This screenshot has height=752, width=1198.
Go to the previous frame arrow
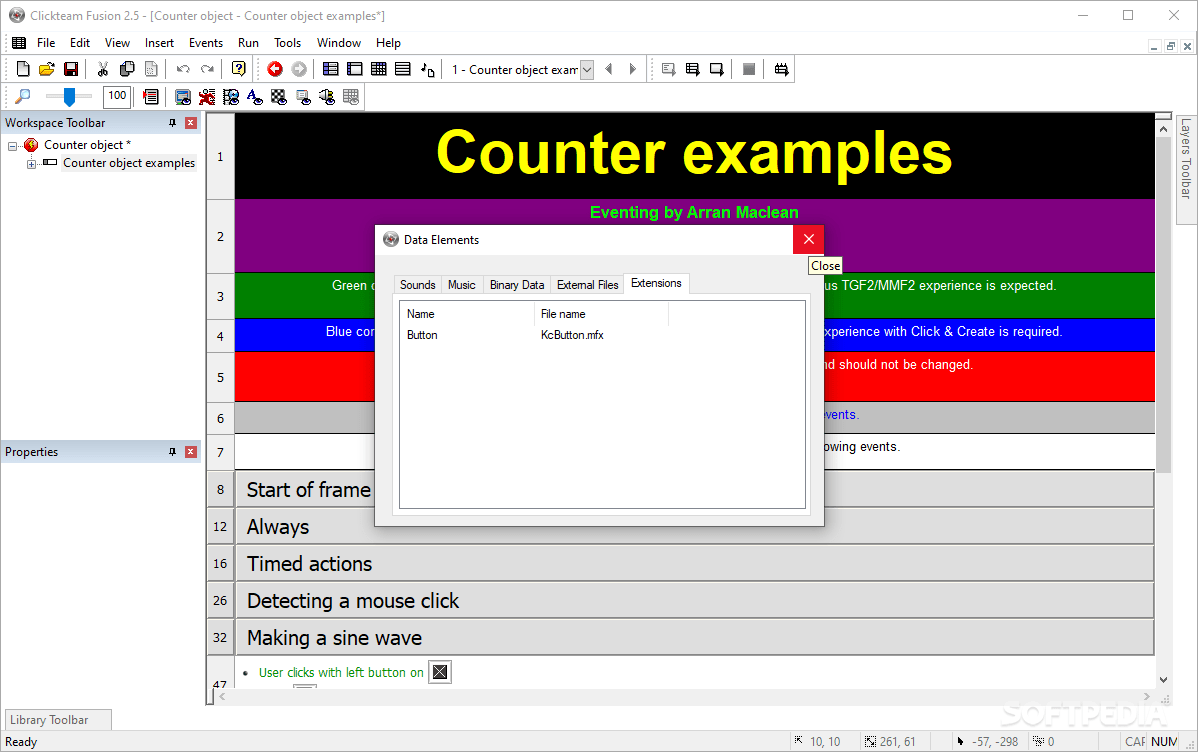pyautogui.click(x=609, y=70)
